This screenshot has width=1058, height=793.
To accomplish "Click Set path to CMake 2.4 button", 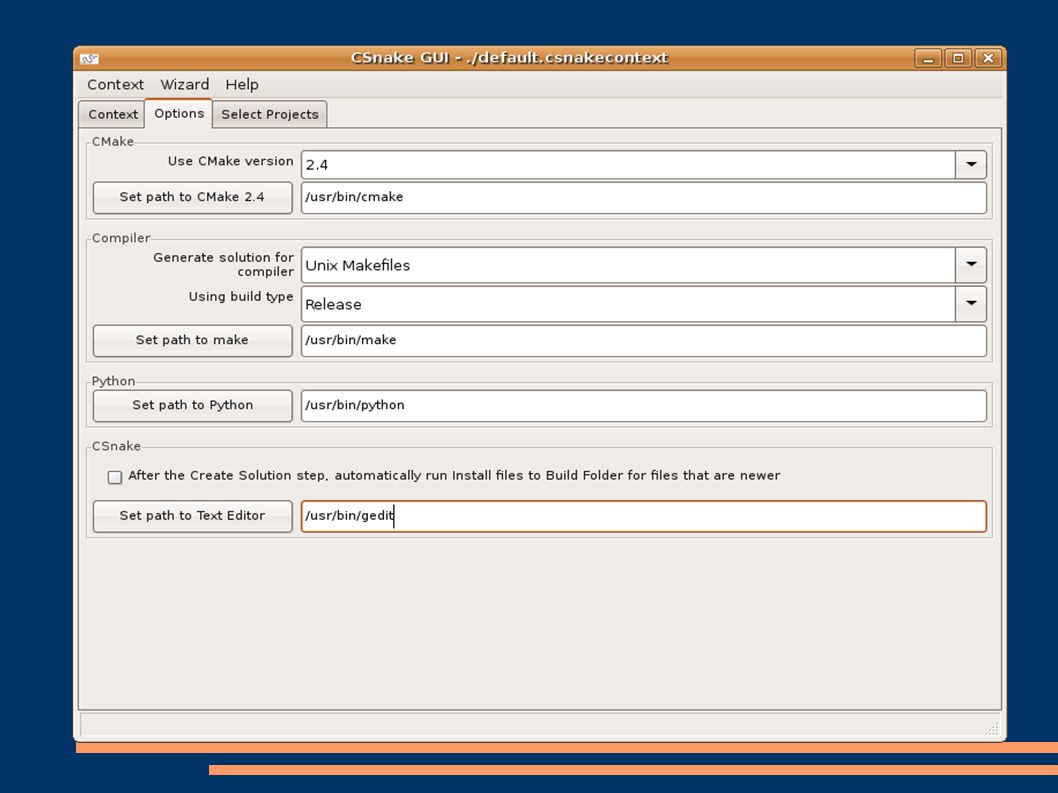I will [192, 197].
